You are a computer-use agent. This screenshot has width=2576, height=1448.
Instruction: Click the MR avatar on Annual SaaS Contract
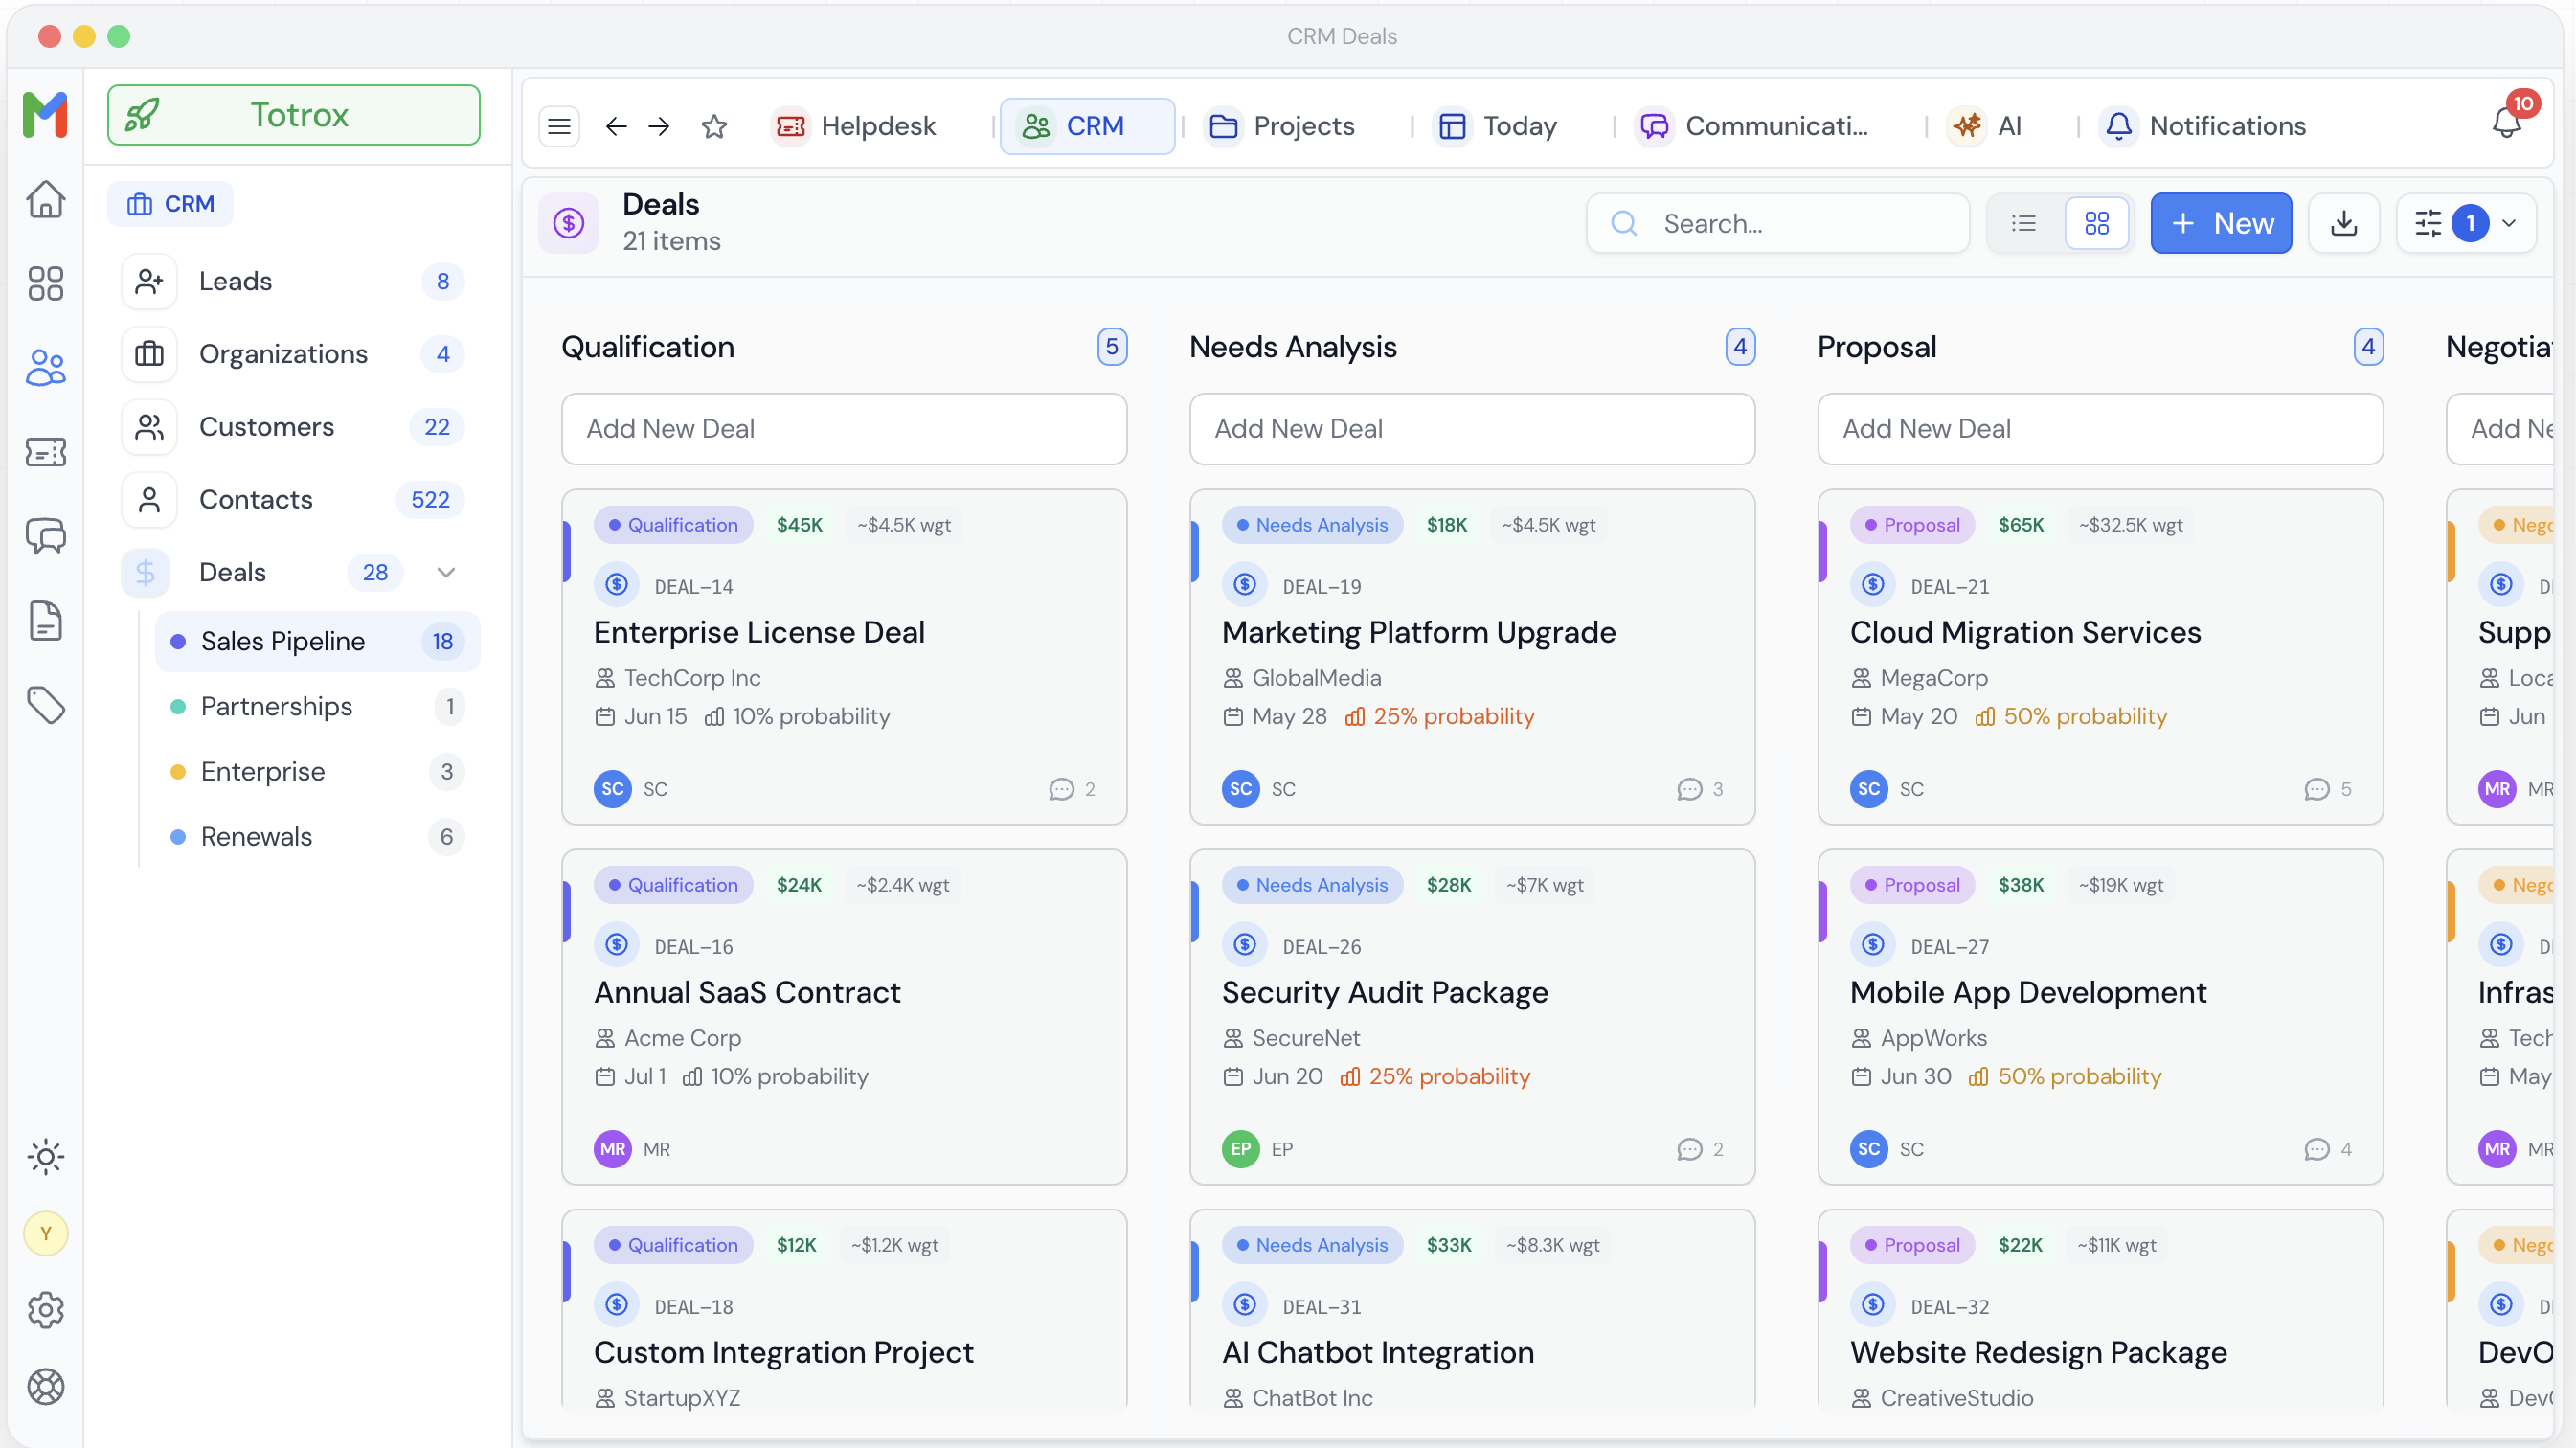[613, 1150]
